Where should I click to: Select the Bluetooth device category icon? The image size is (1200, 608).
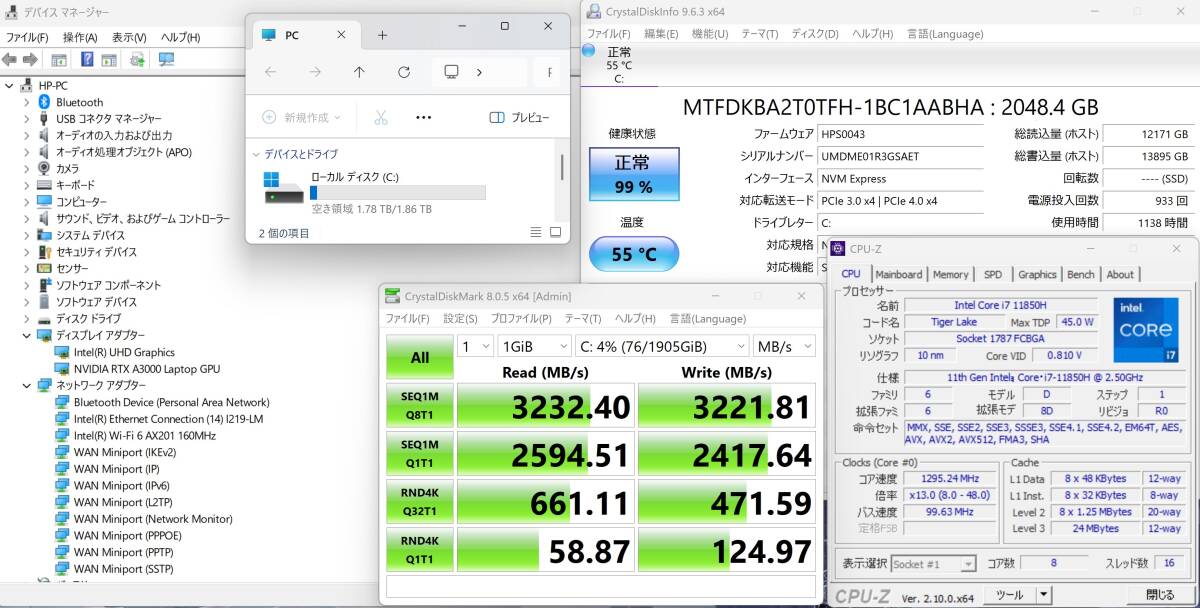[44, 102]
